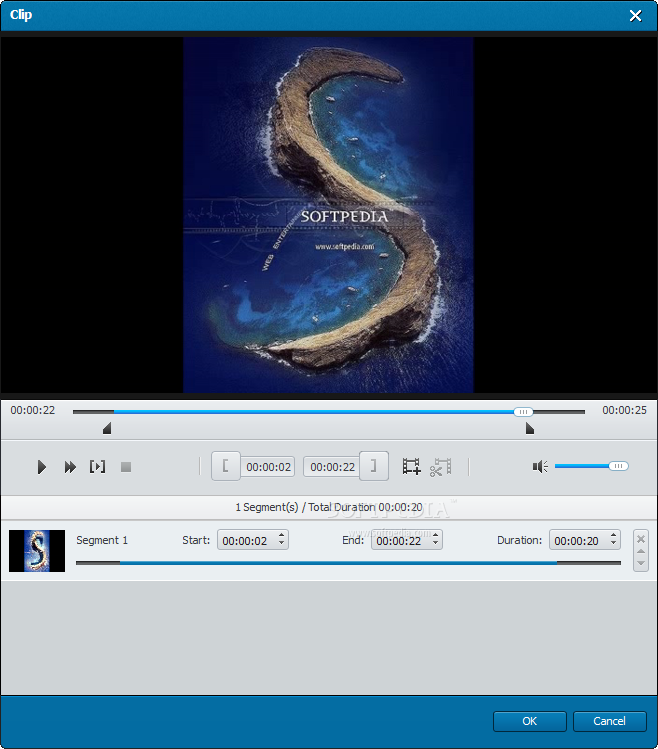Add a new segment with filmstrip plus icon
The image size is (658, 749).
(411, 466)
